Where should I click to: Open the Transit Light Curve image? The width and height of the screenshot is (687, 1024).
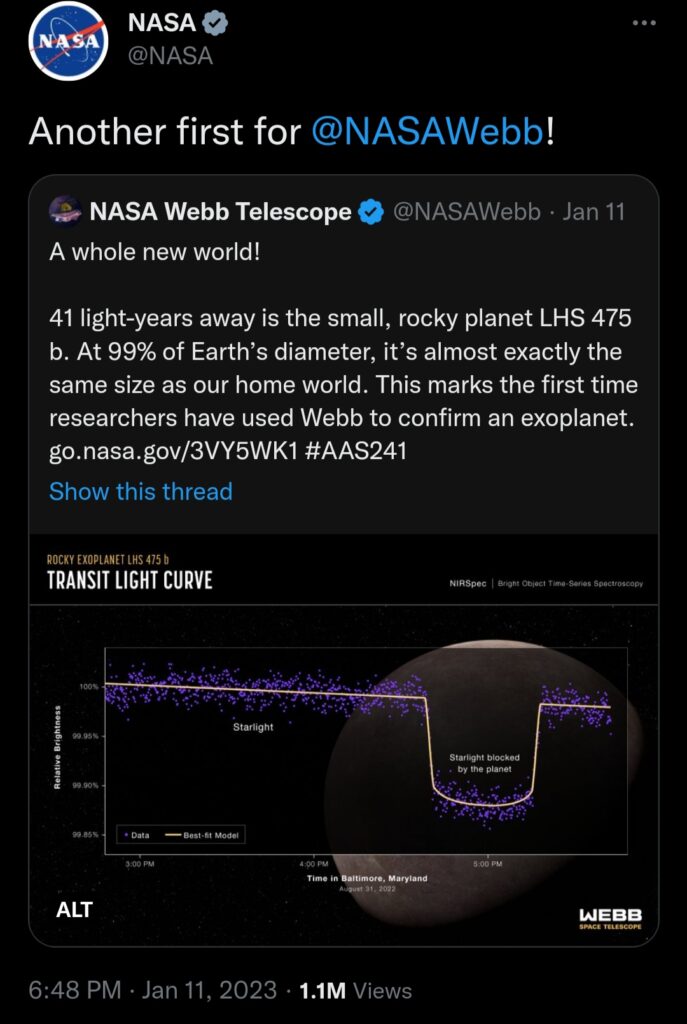click(344, 740)
